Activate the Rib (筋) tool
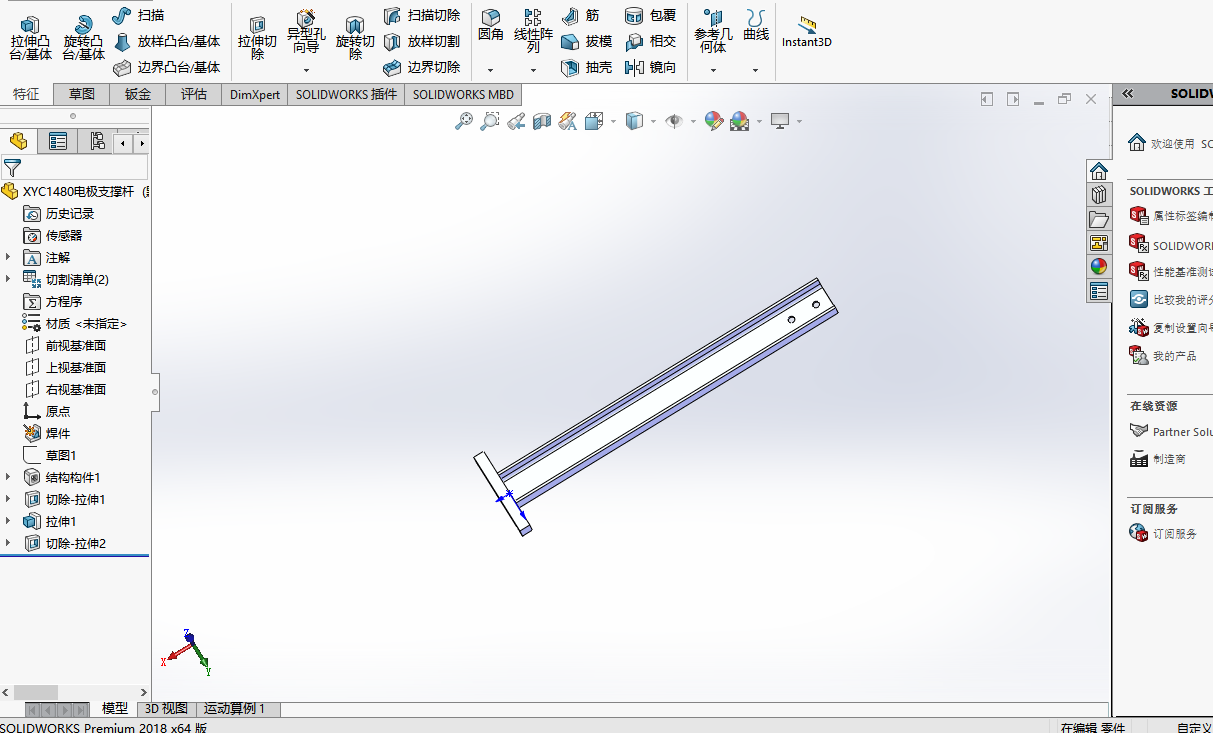1213x733 pixels. [x=581, y=15]
